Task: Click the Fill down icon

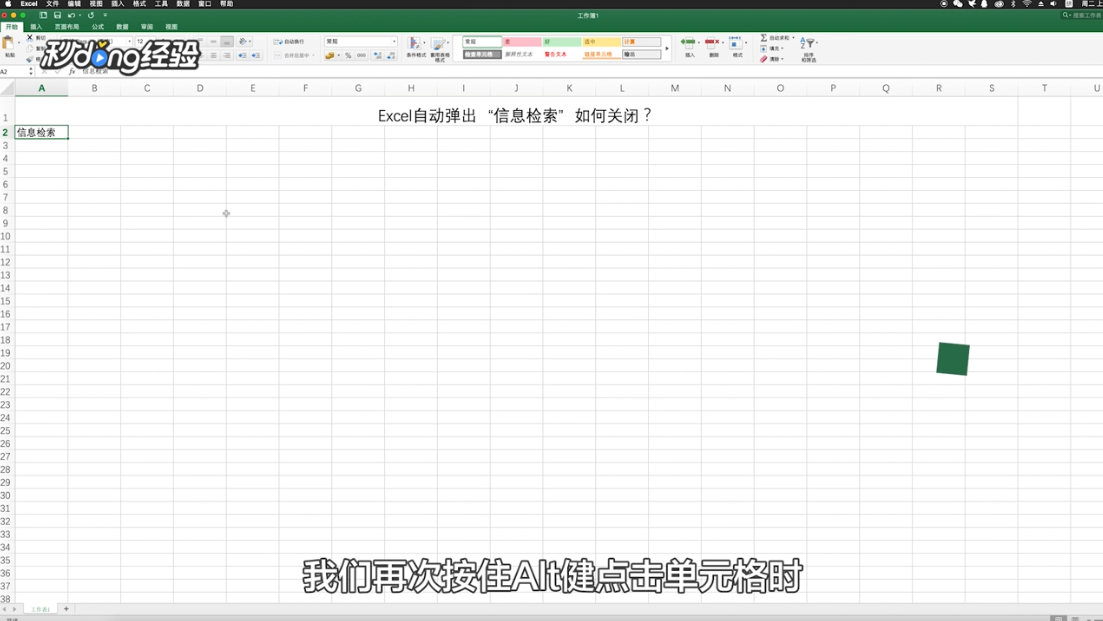Action: (x=763, y=49)
